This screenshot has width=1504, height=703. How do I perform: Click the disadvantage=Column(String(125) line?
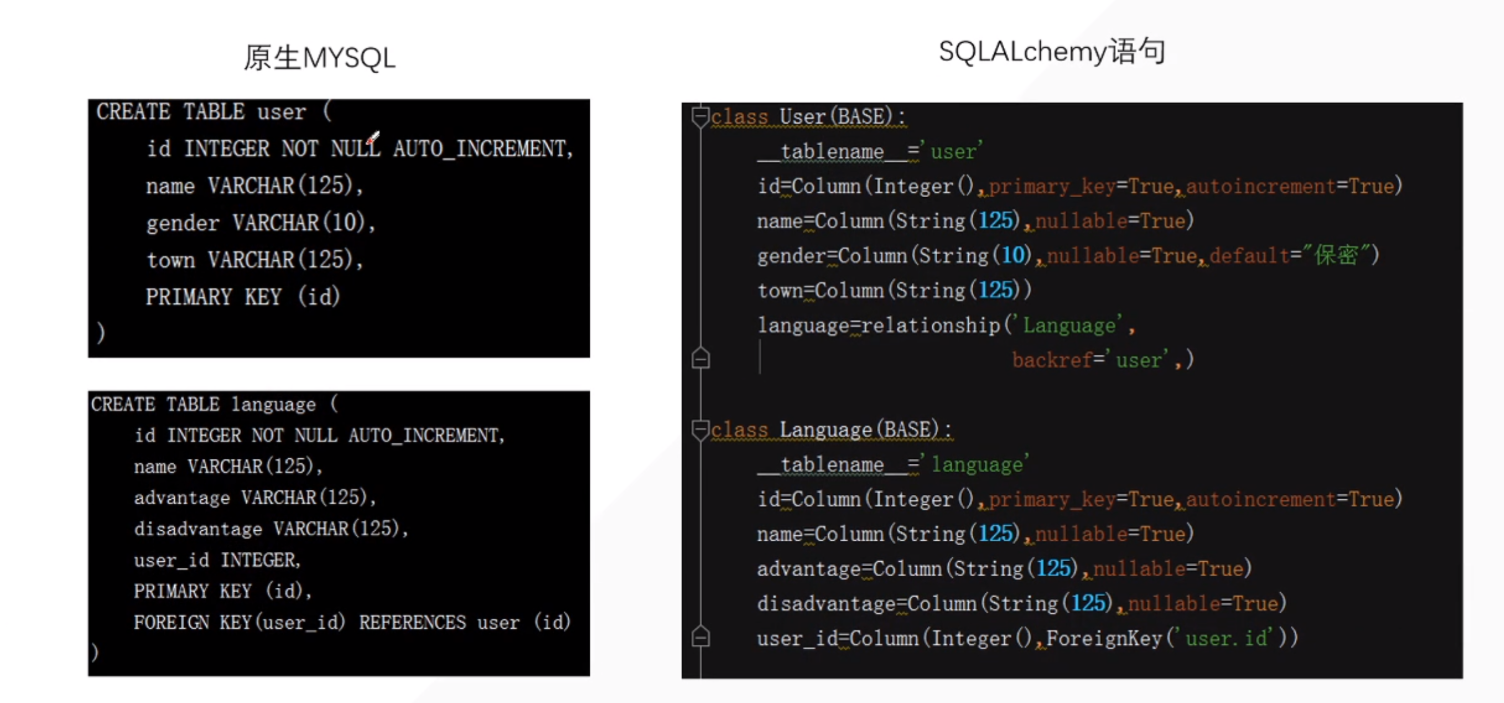tap(1022, 604)
